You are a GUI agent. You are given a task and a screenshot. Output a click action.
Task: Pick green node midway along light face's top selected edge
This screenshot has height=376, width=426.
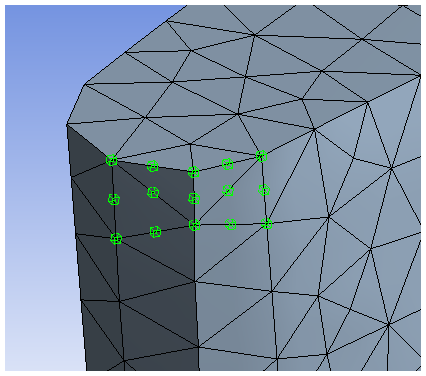coord(228,164)
